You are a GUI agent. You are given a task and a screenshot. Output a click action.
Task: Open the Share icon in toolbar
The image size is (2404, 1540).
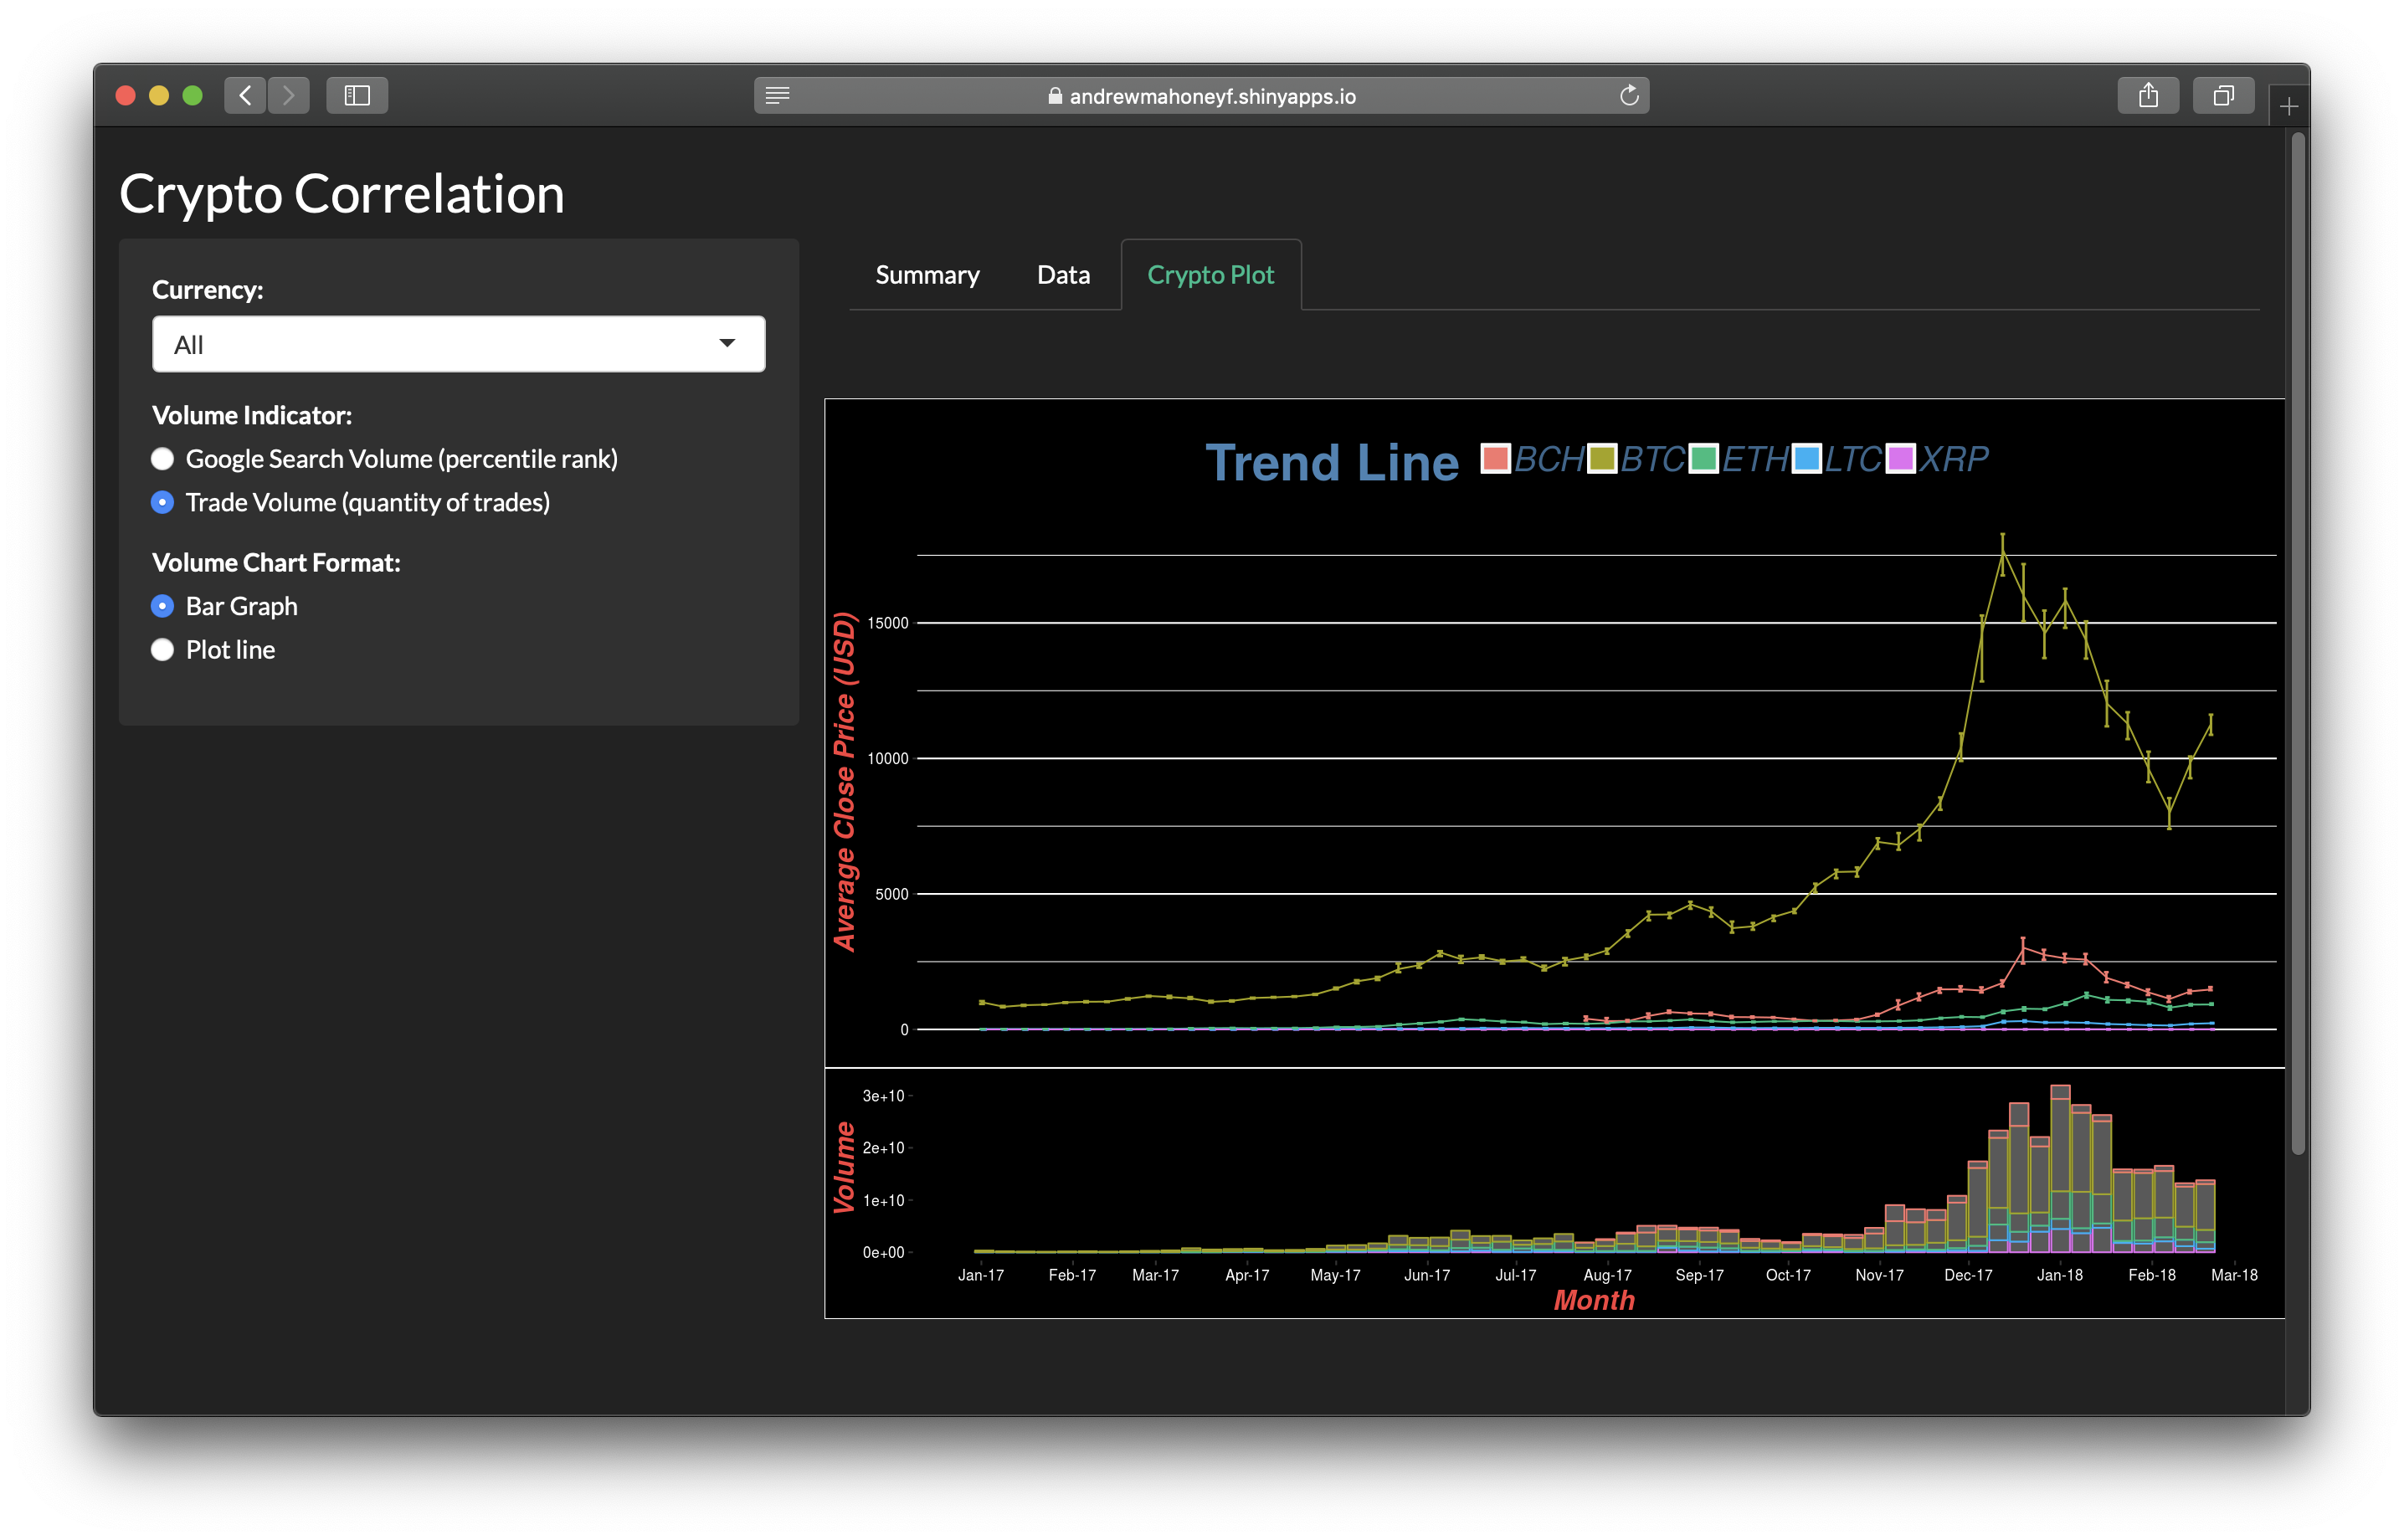pos(2148,96)
